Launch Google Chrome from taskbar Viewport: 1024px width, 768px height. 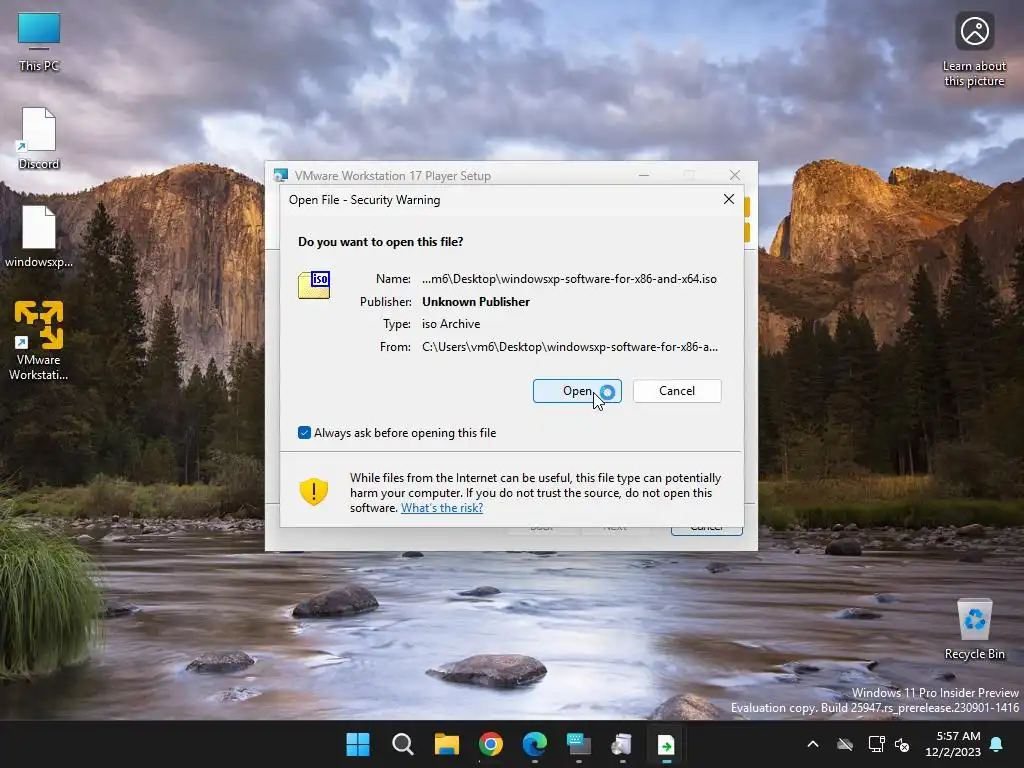tap(490, 744)
